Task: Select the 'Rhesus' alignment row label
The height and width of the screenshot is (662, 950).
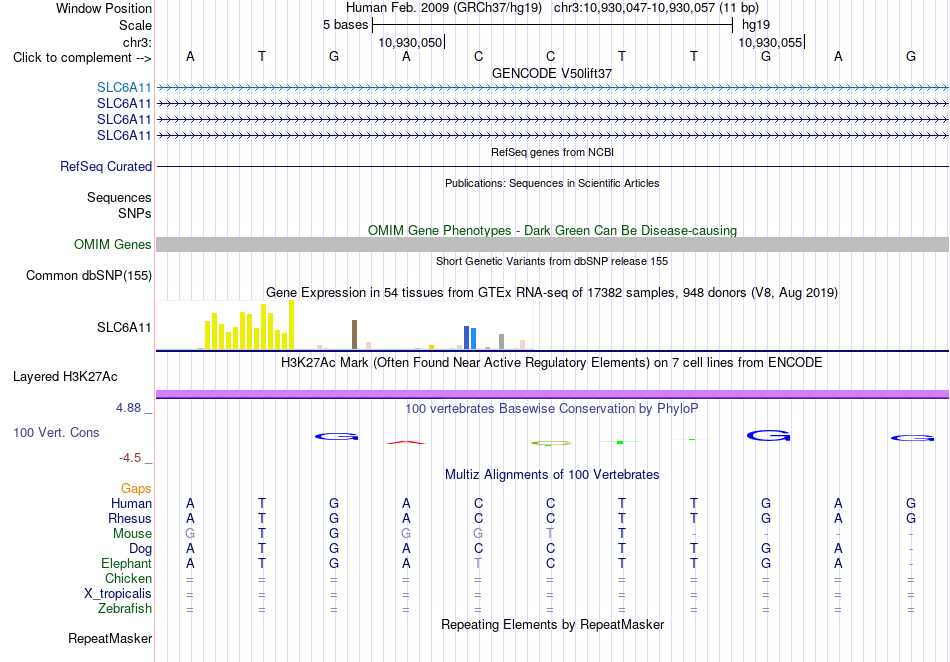Action: click(130, 518)
